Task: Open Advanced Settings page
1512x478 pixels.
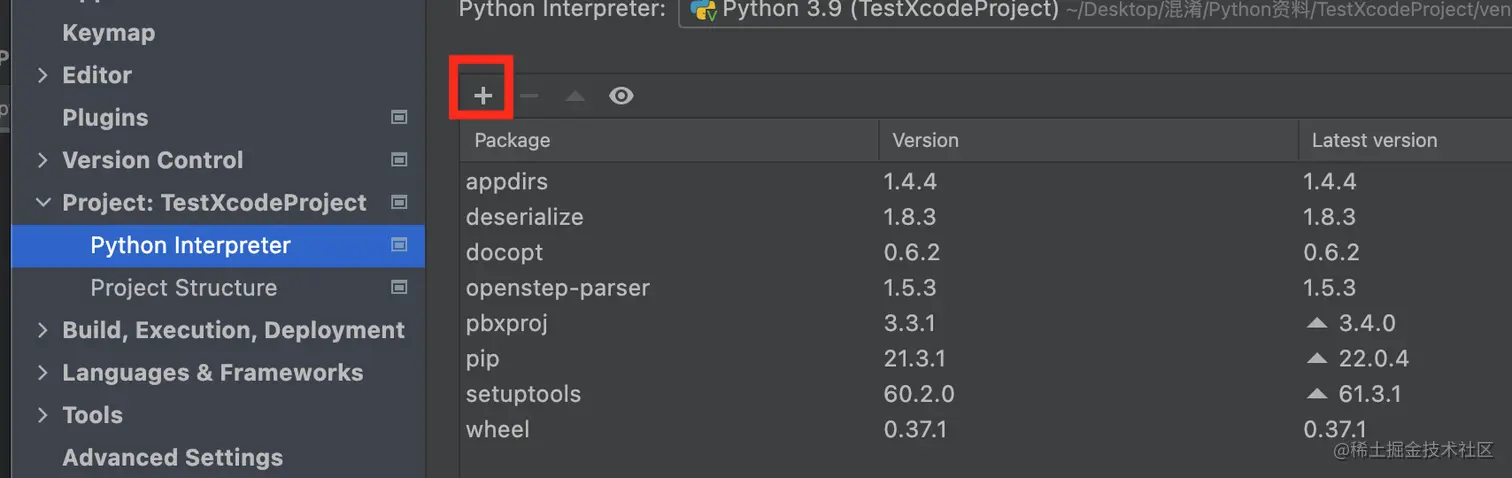Action: tap(172, 457)
